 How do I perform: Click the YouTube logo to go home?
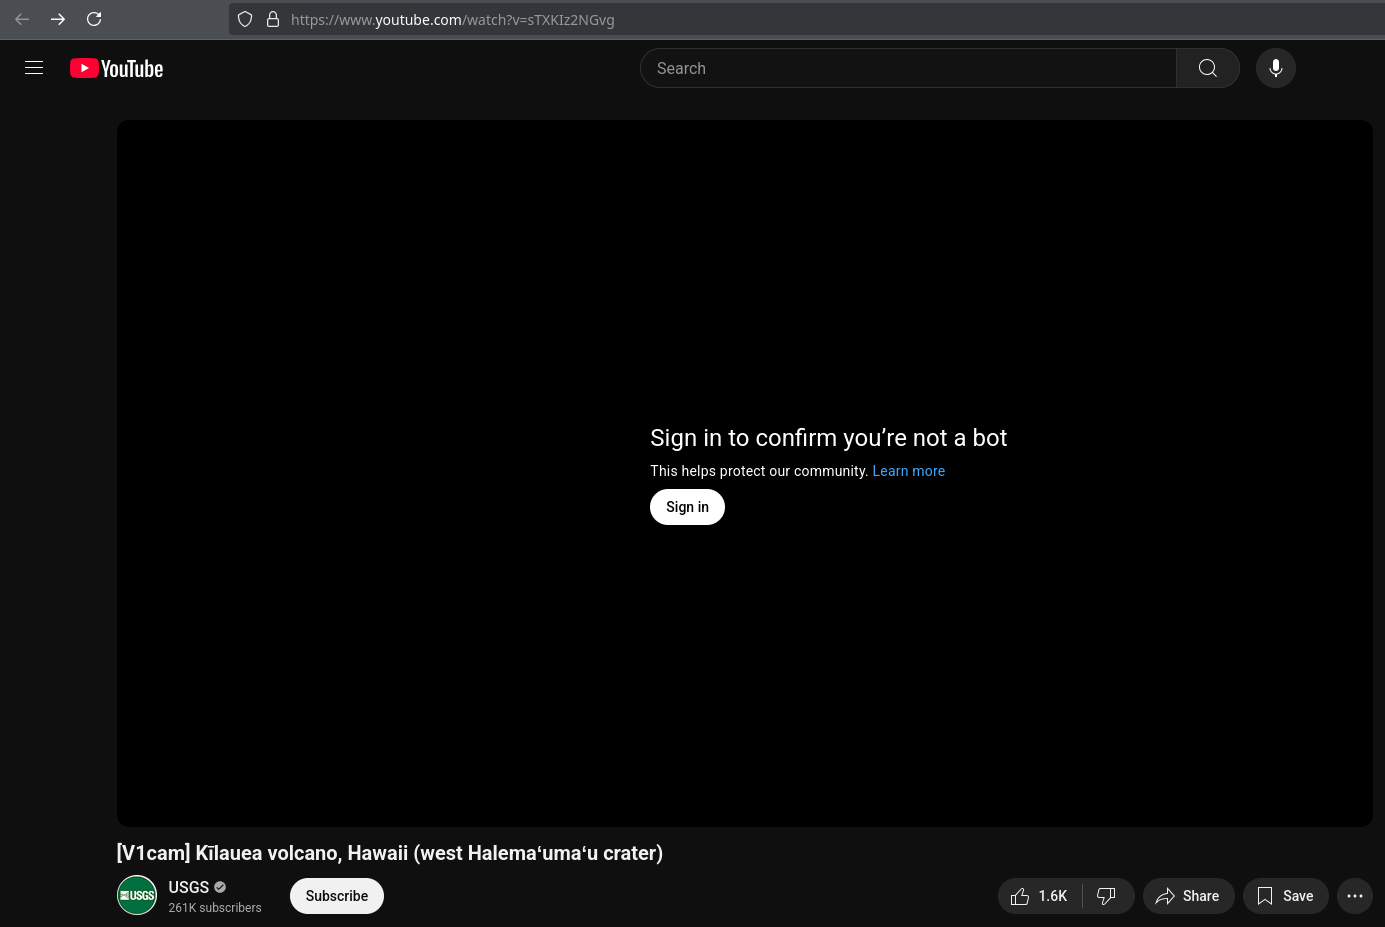117,68
